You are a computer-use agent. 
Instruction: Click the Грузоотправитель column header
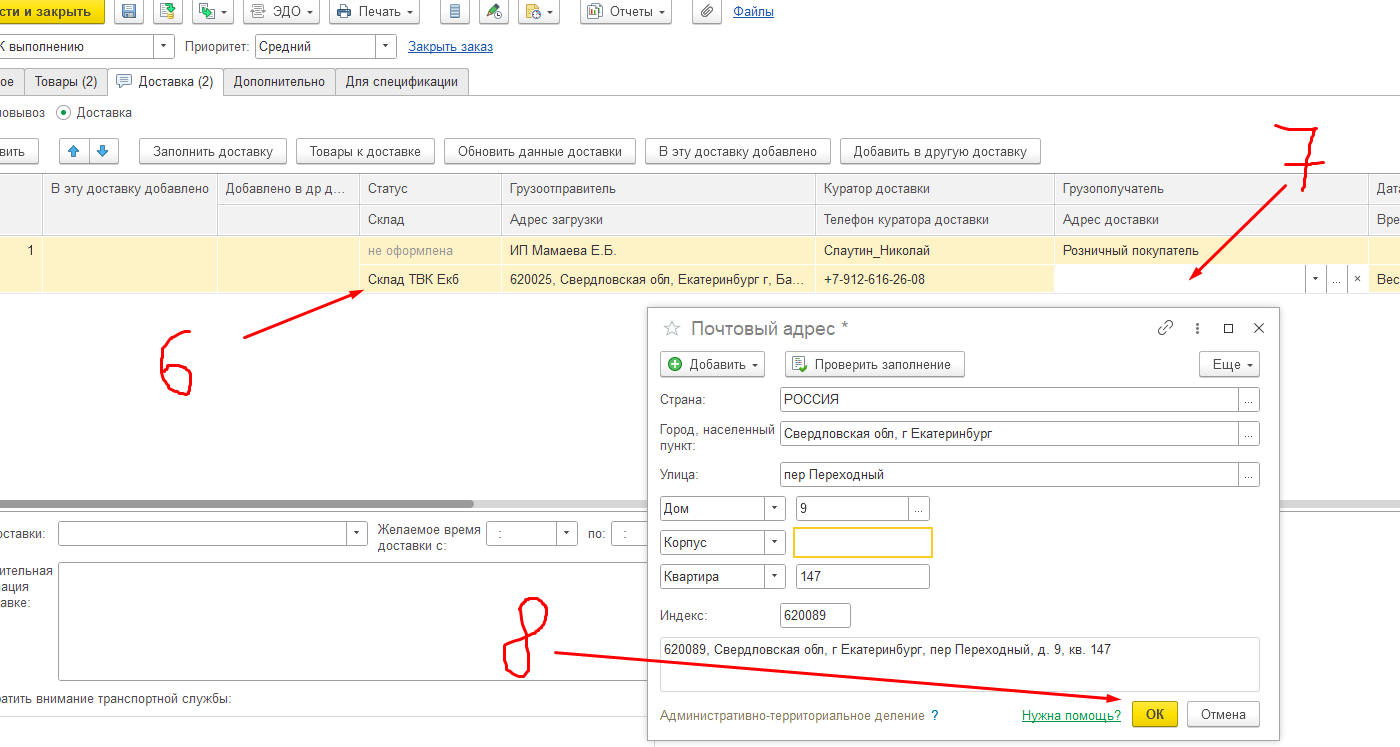tap(658, 189)
